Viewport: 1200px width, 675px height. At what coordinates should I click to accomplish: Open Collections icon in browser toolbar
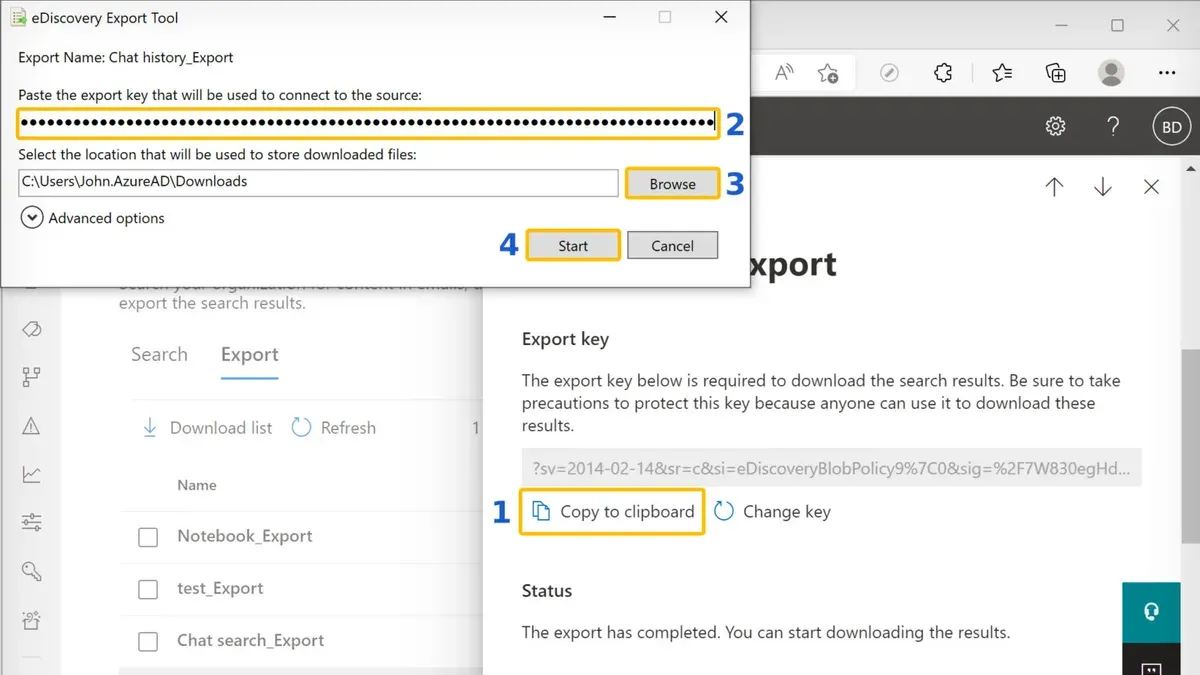point(1056,73)
